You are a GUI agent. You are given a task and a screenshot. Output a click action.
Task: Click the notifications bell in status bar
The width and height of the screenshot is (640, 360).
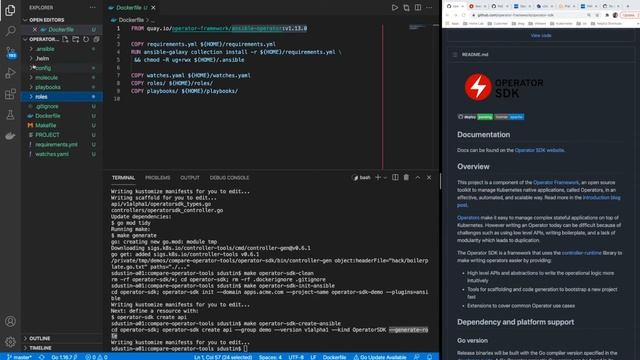pos(429,357)
